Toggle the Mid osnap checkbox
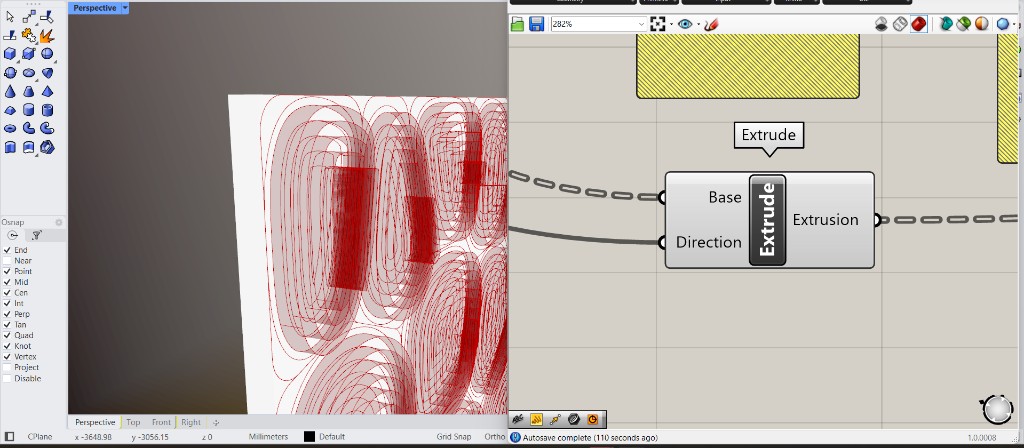1024x448 pixels. tap(7, 282)
